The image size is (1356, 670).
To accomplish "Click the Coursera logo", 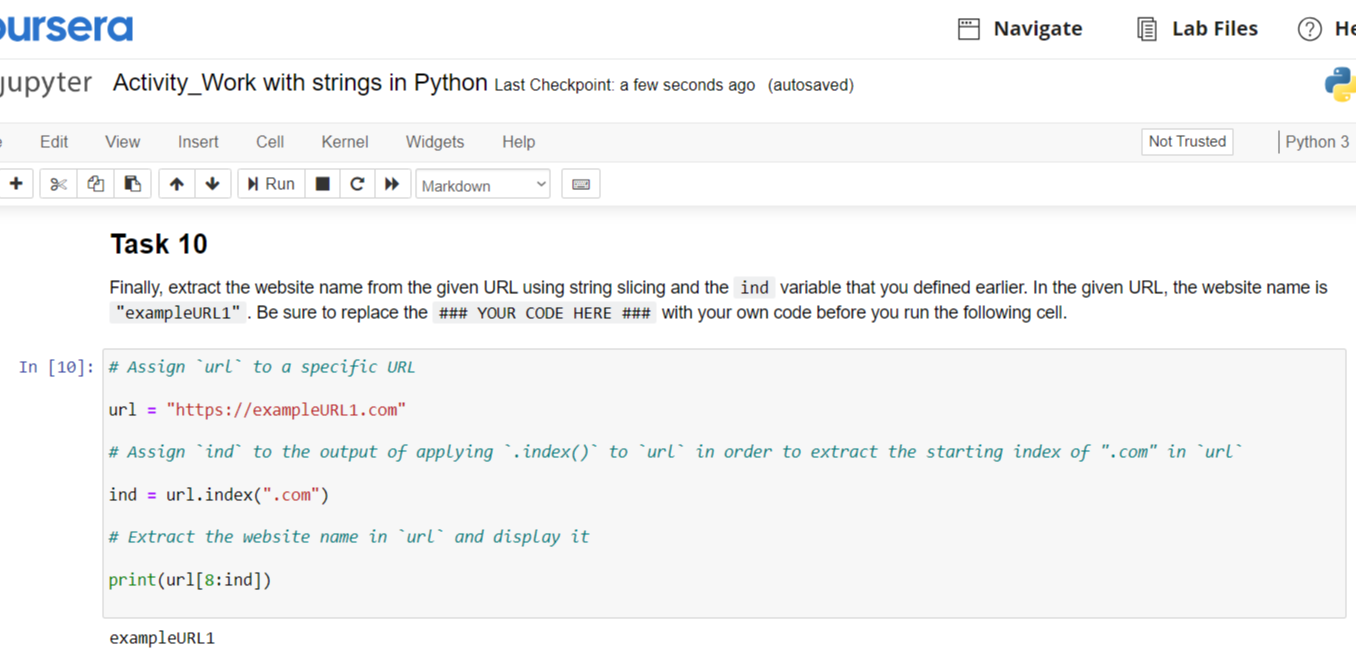I will click(x=66, y=28).
